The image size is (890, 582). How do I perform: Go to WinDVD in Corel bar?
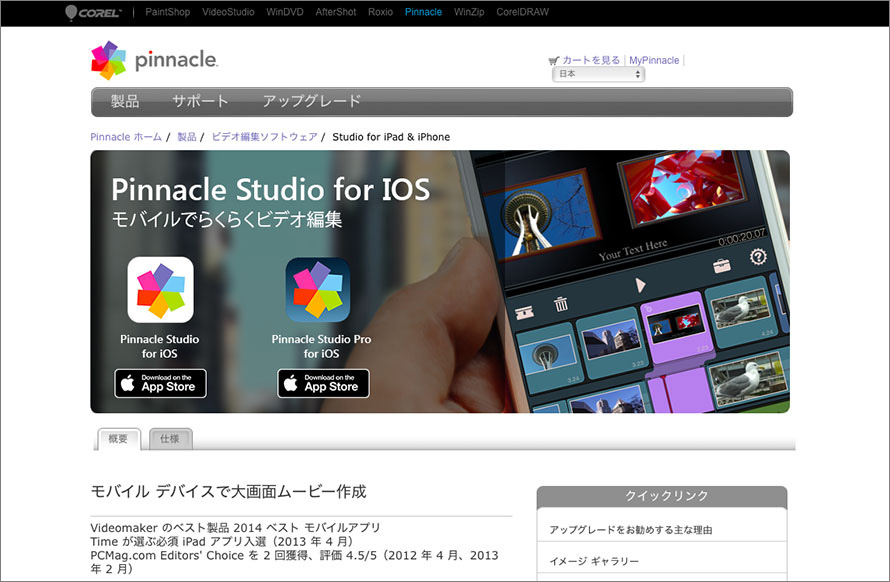pyautogui.click(x=285, y=12)
